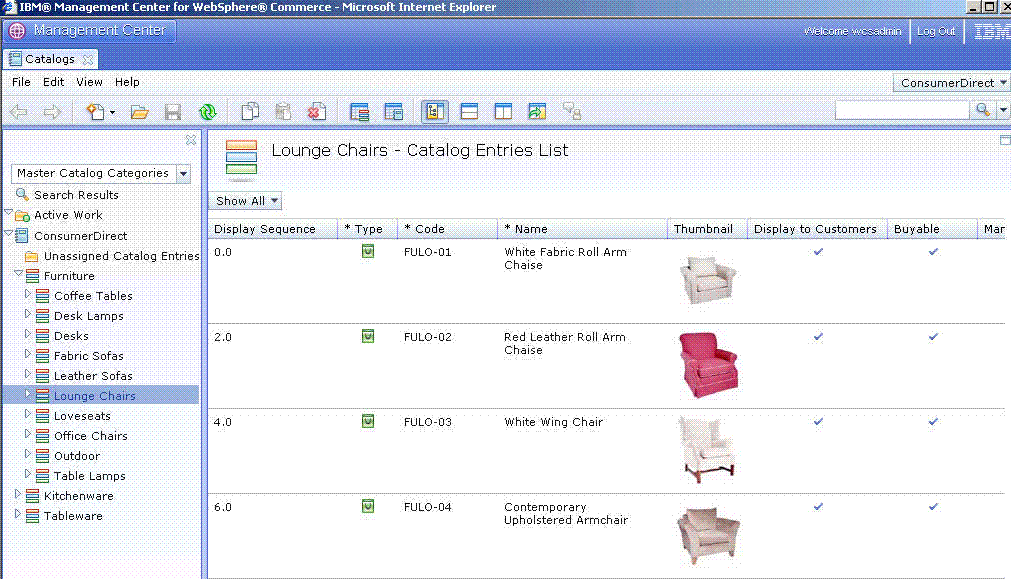This screenshot has height=579, width=1011.
Task: Click the type icon for FULO-02
Action: [x=368, y=337]
